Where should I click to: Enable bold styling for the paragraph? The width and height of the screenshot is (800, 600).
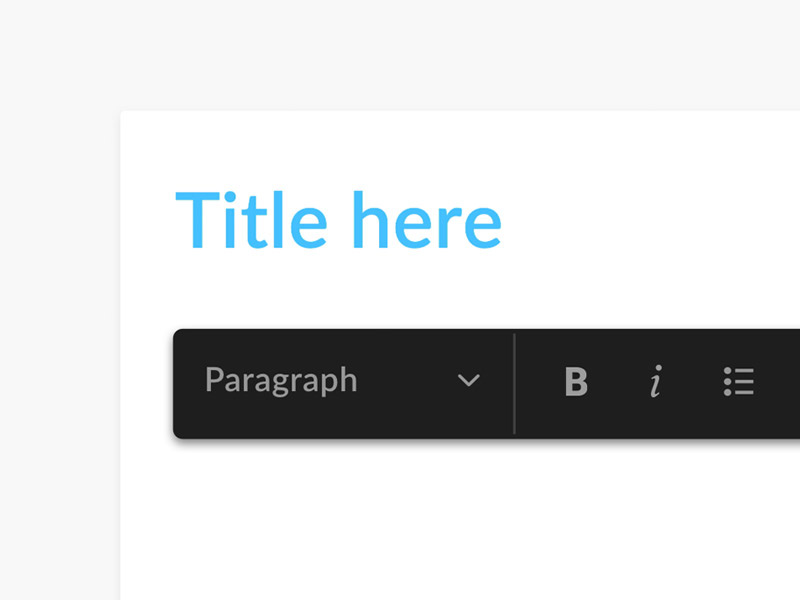(x=577, y=381)
